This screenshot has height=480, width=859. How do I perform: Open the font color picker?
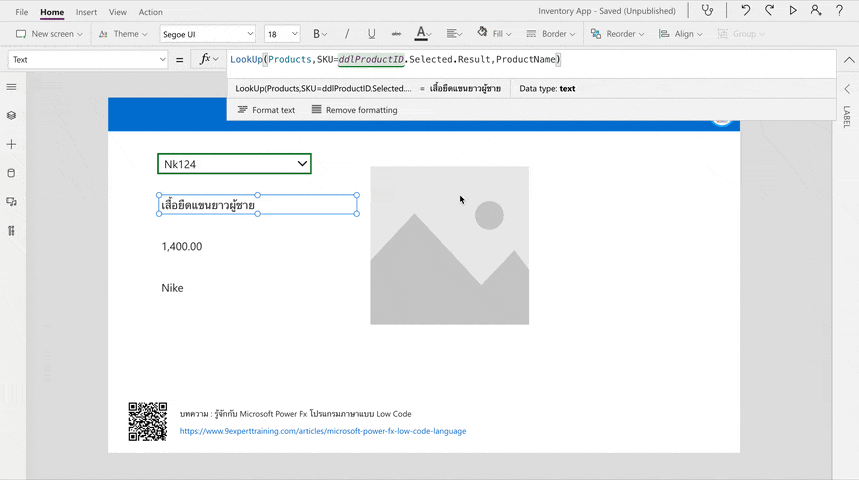click(422, 34)
